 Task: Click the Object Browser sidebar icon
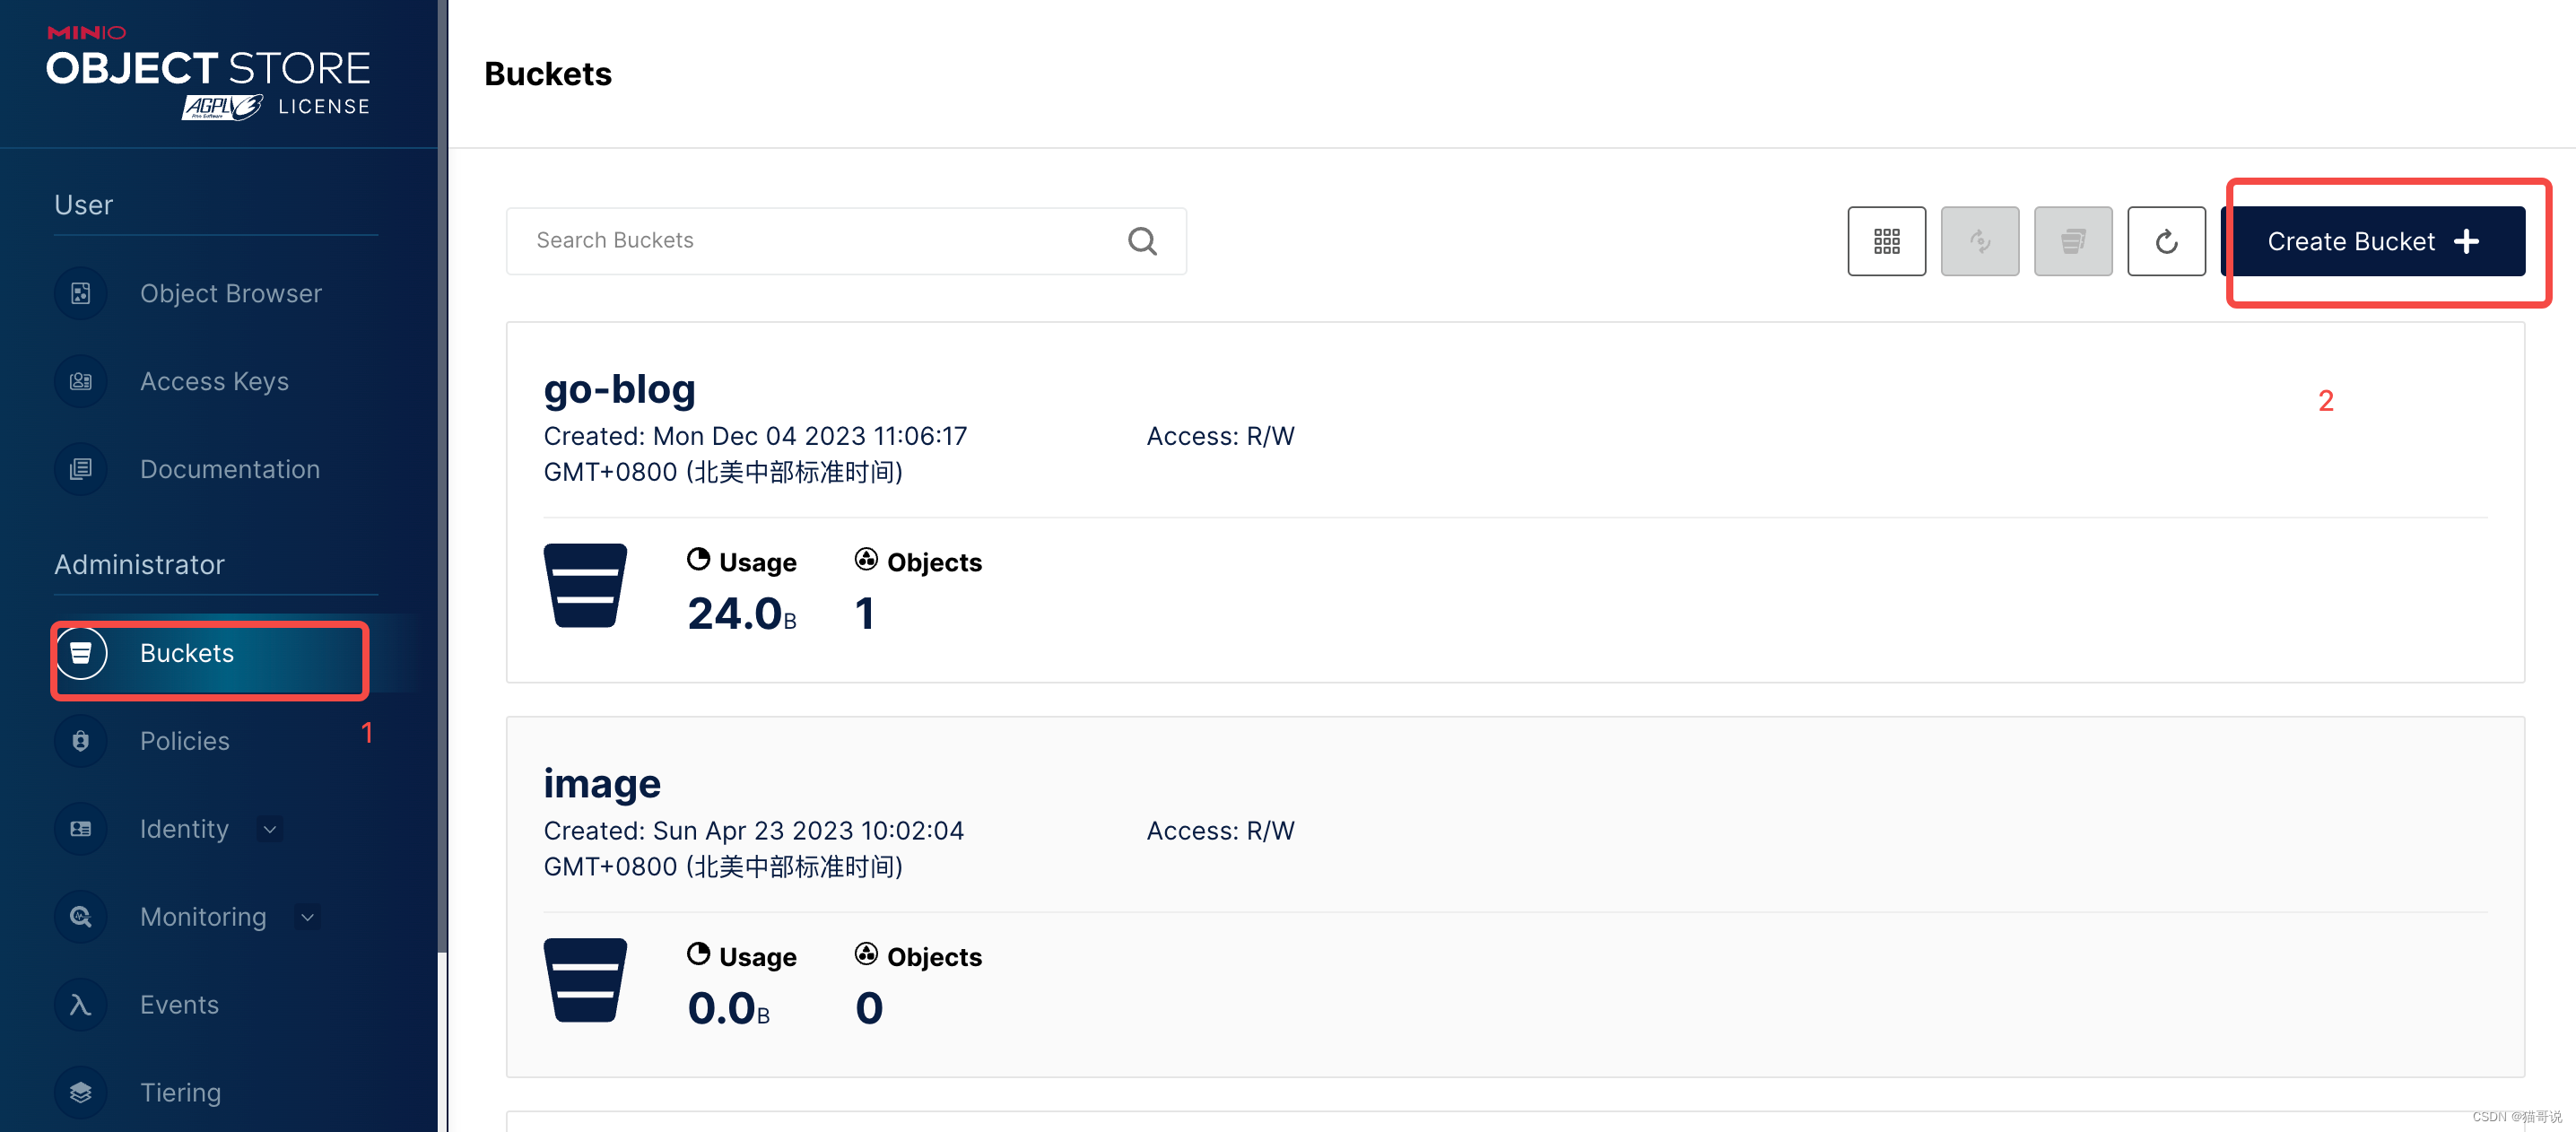coord(81,293)
